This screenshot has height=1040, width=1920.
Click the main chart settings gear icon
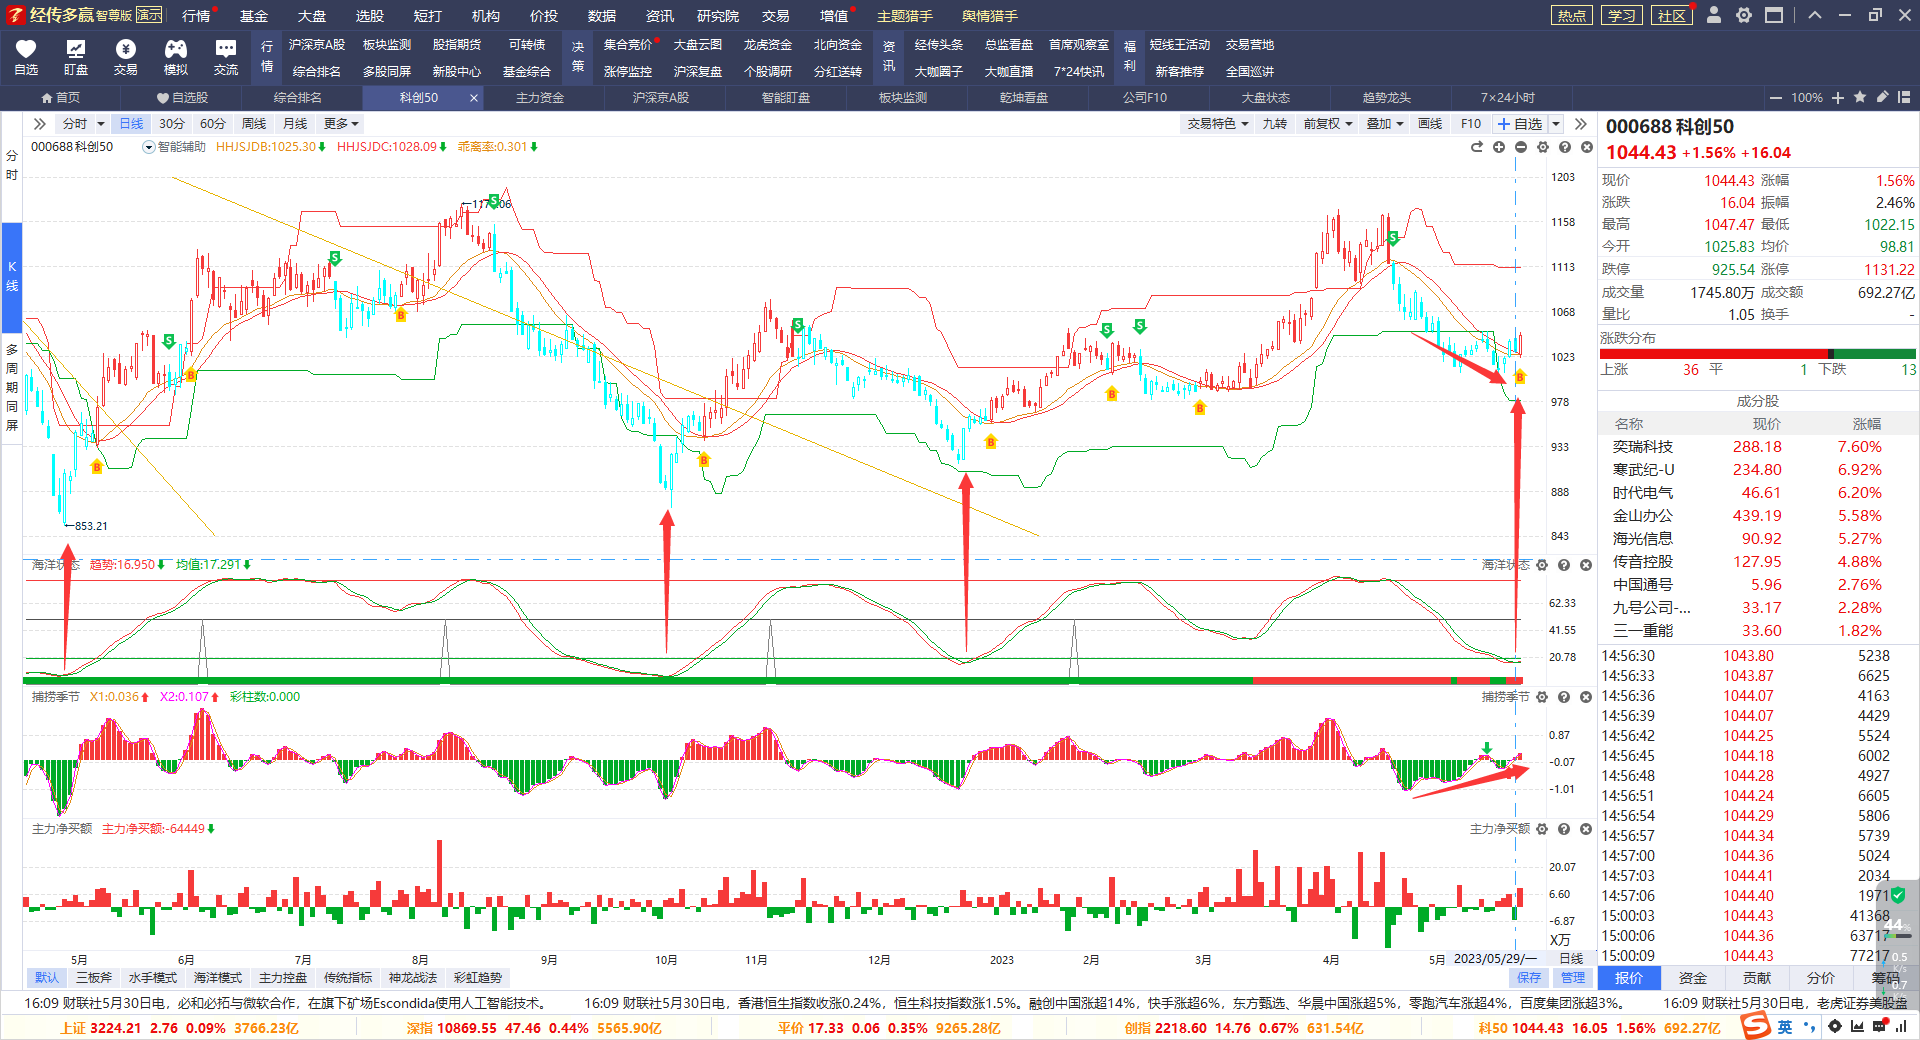(x=1543, y=147)
